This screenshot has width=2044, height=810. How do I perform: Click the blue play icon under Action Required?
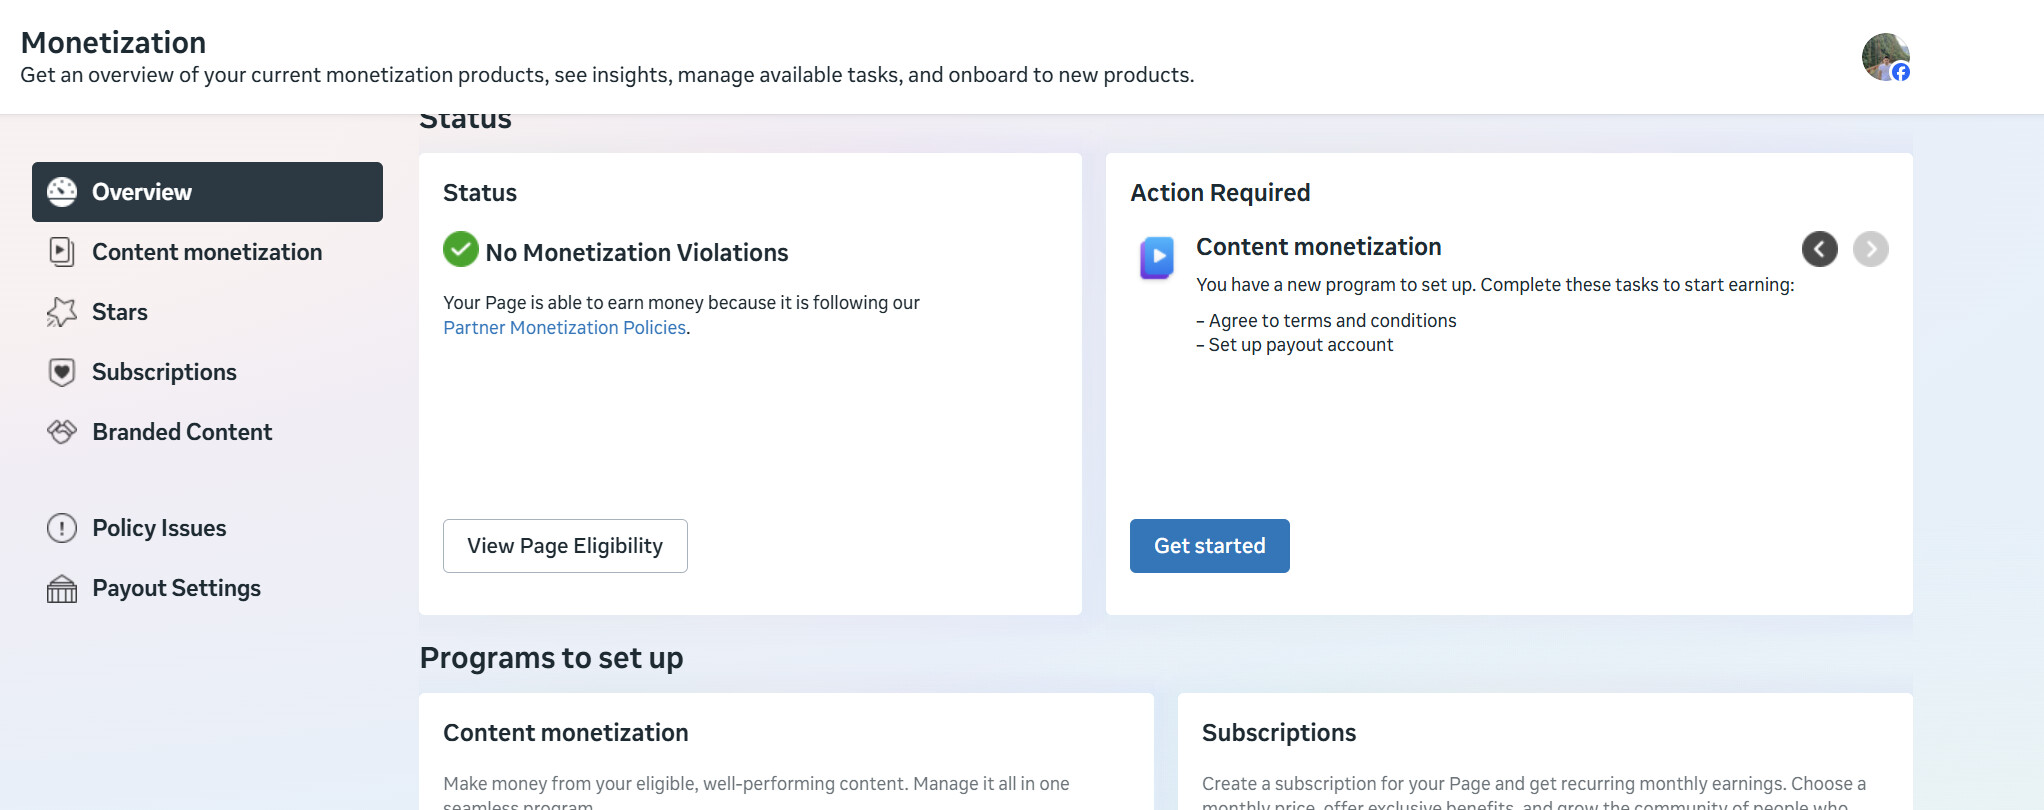coord(1157,257)
